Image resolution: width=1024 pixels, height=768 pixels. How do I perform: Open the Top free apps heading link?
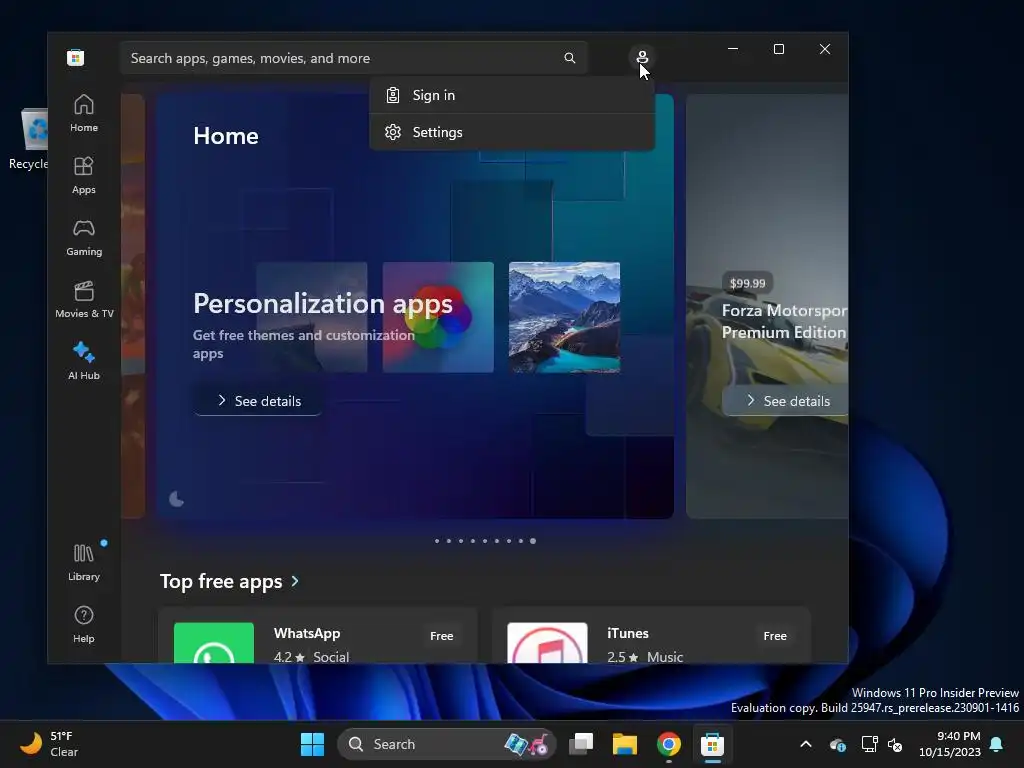221,581
